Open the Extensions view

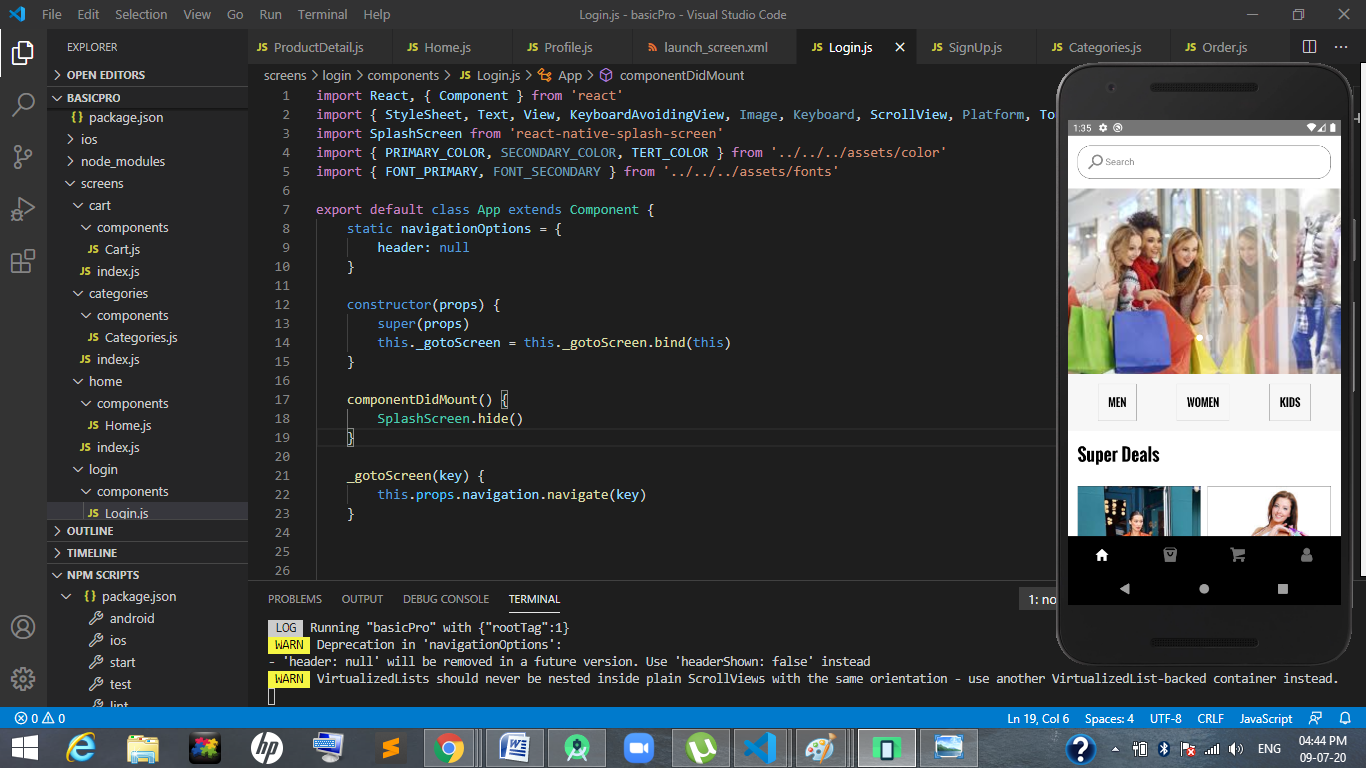pos(23,262)
